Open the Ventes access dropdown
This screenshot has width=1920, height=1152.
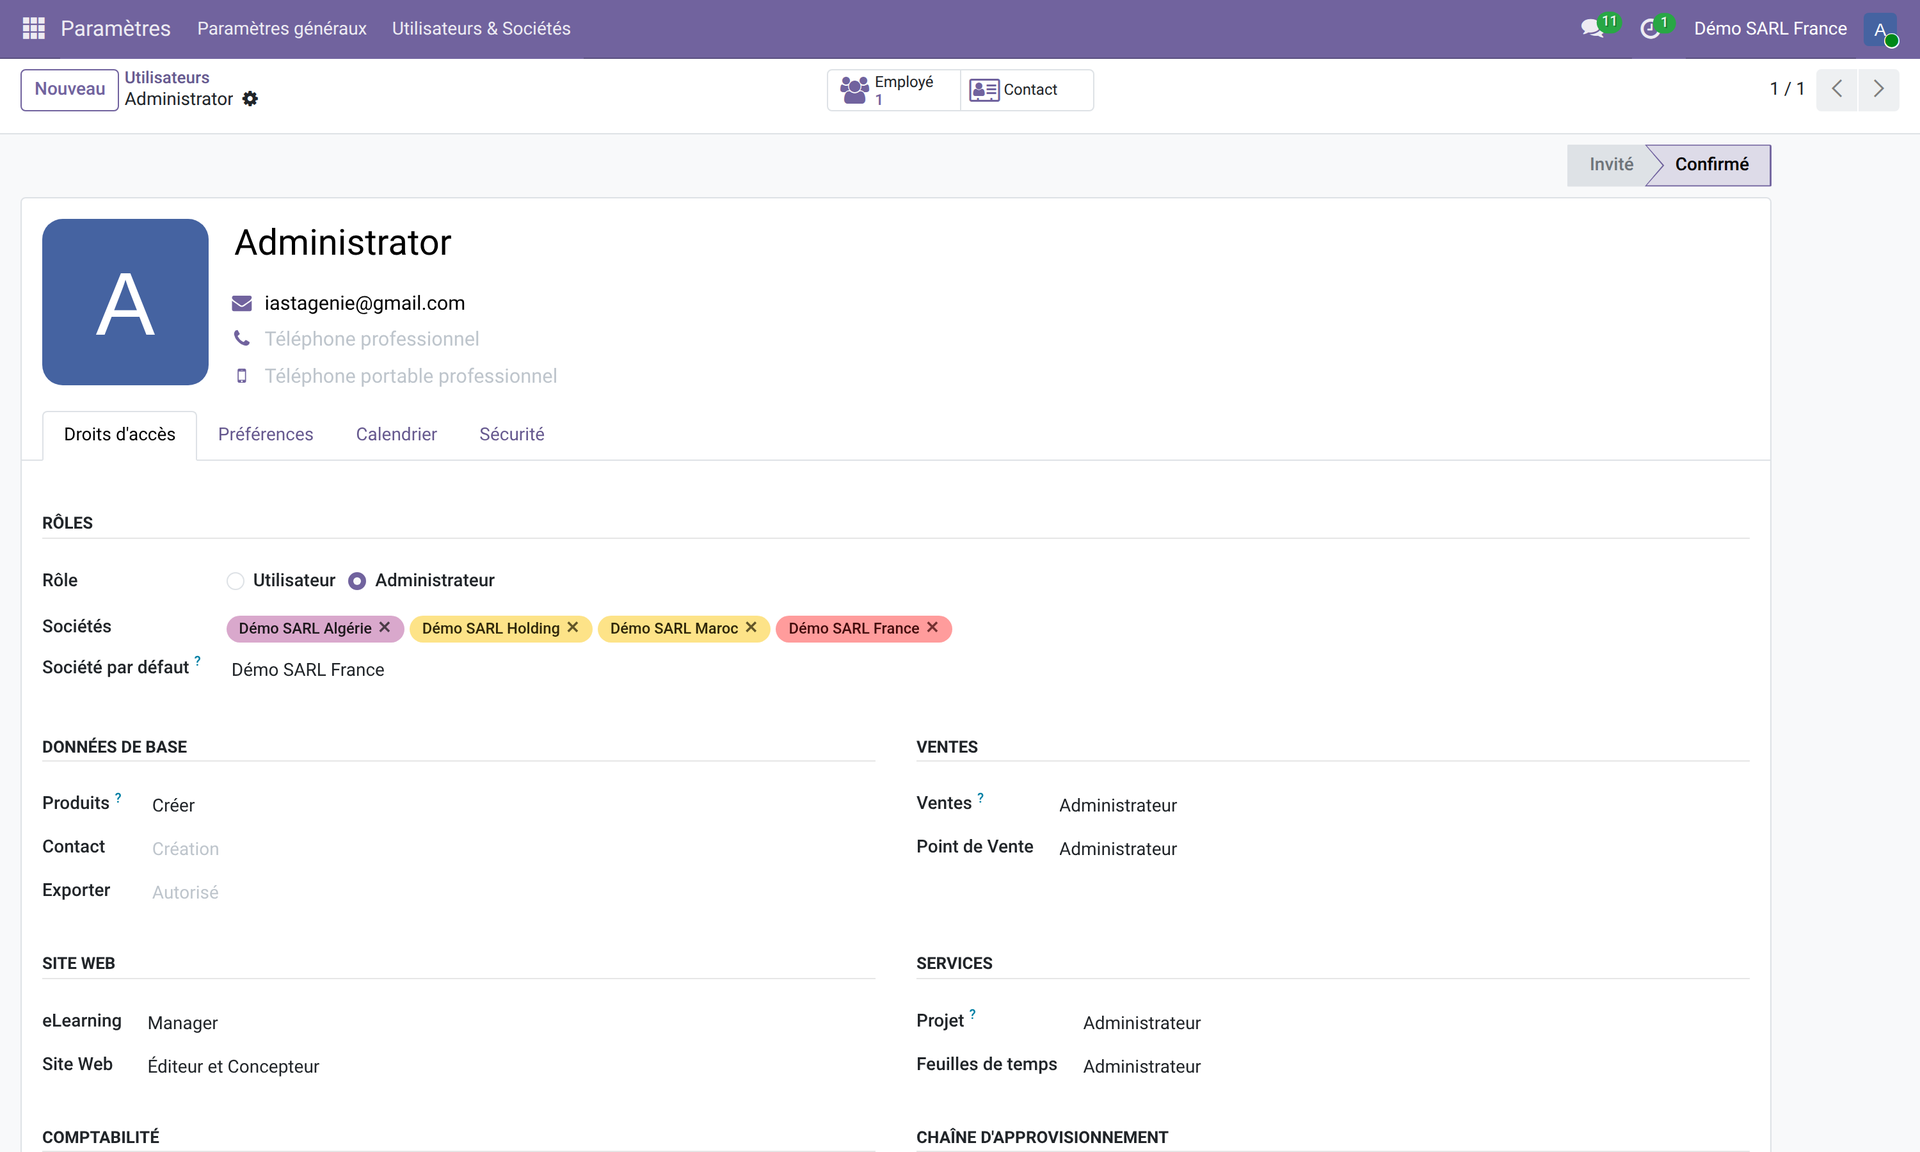point(1402,806)
